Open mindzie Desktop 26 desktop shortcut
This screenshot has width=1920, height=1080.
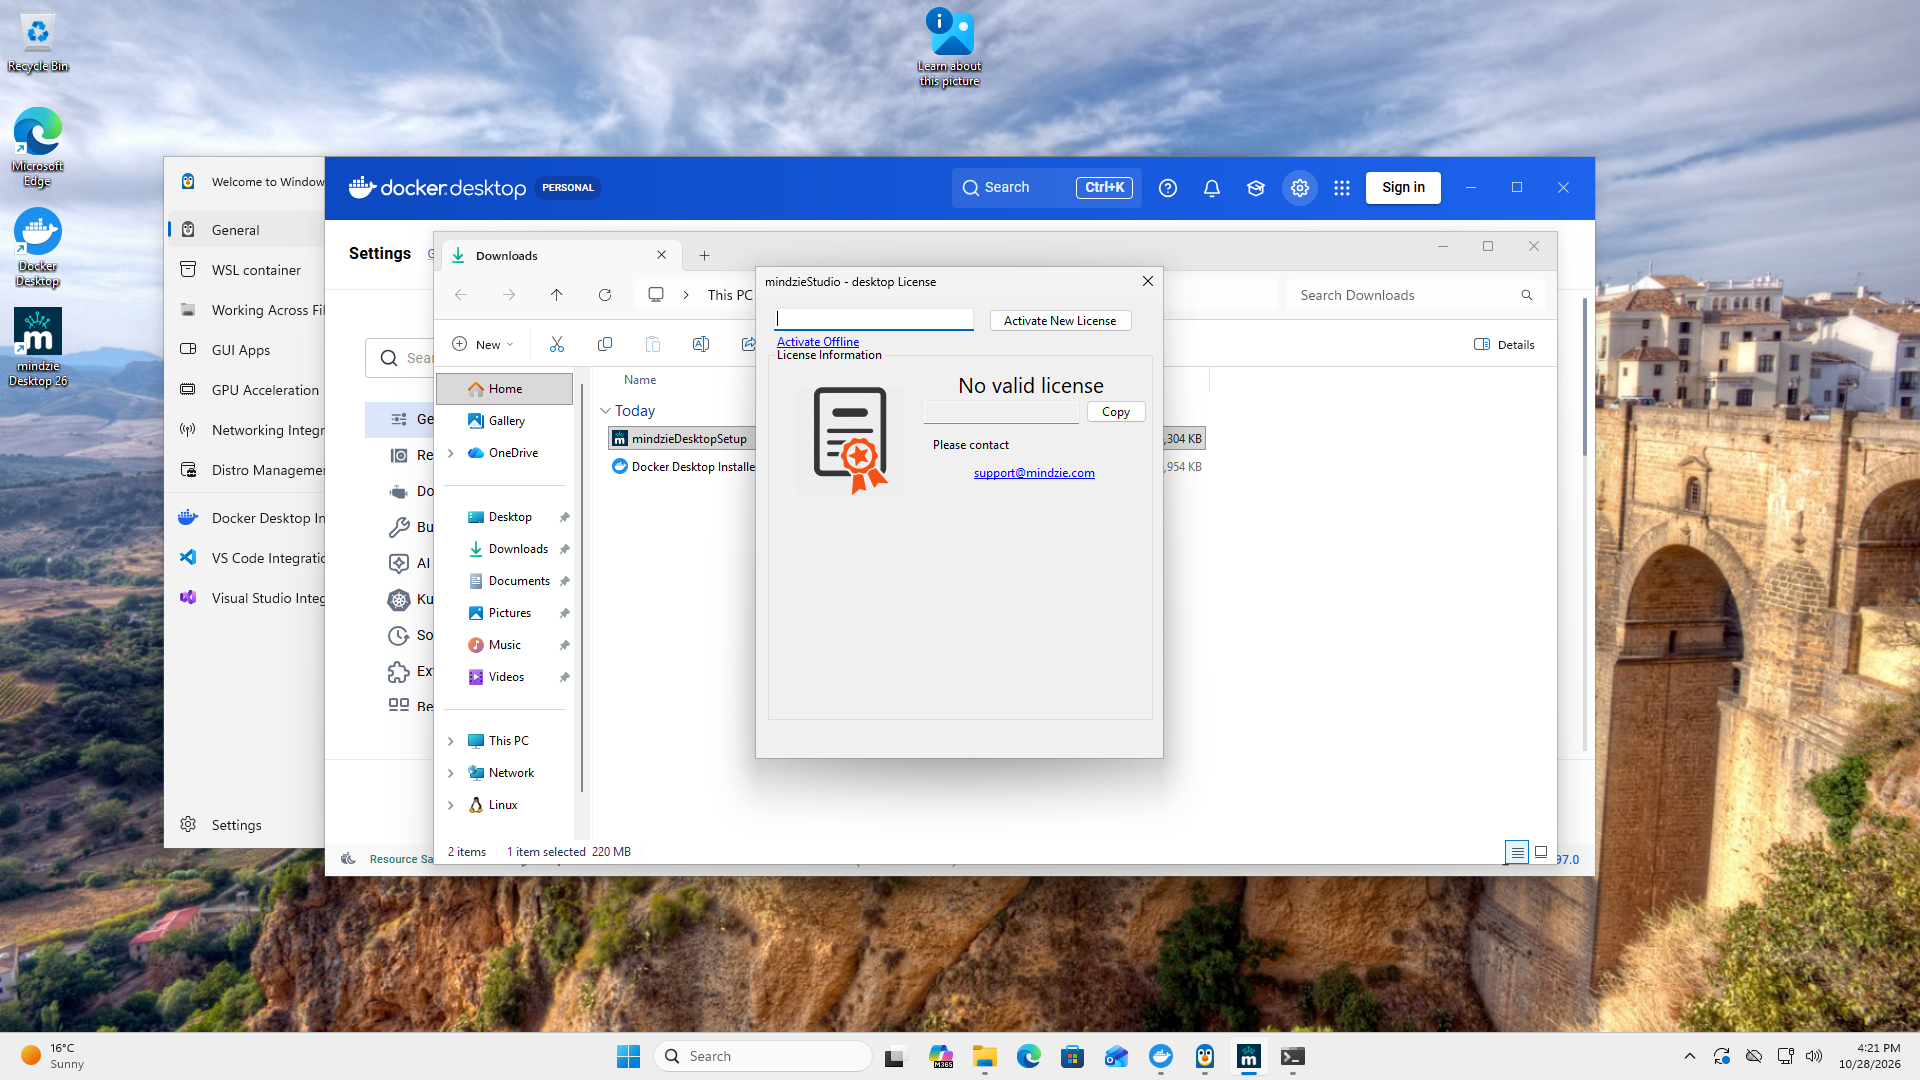click(x=38, y=347)
